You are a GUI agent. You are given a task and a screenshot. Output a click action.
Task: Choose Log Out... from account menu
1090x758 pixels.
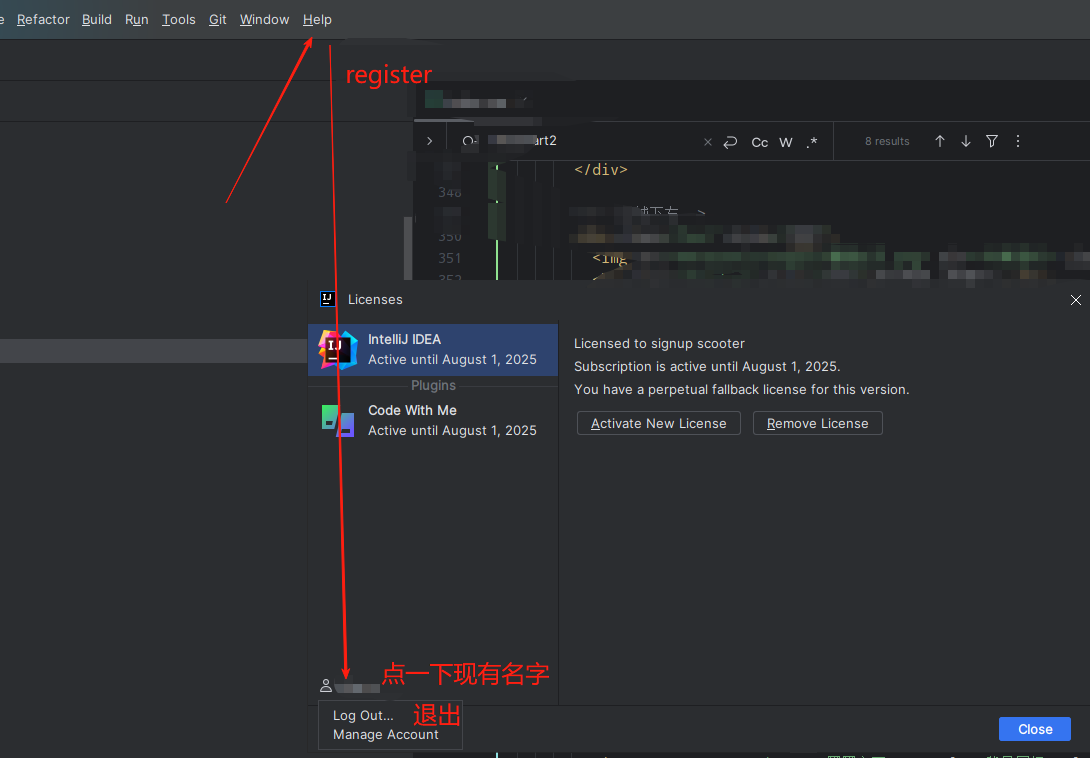(363, 716)
